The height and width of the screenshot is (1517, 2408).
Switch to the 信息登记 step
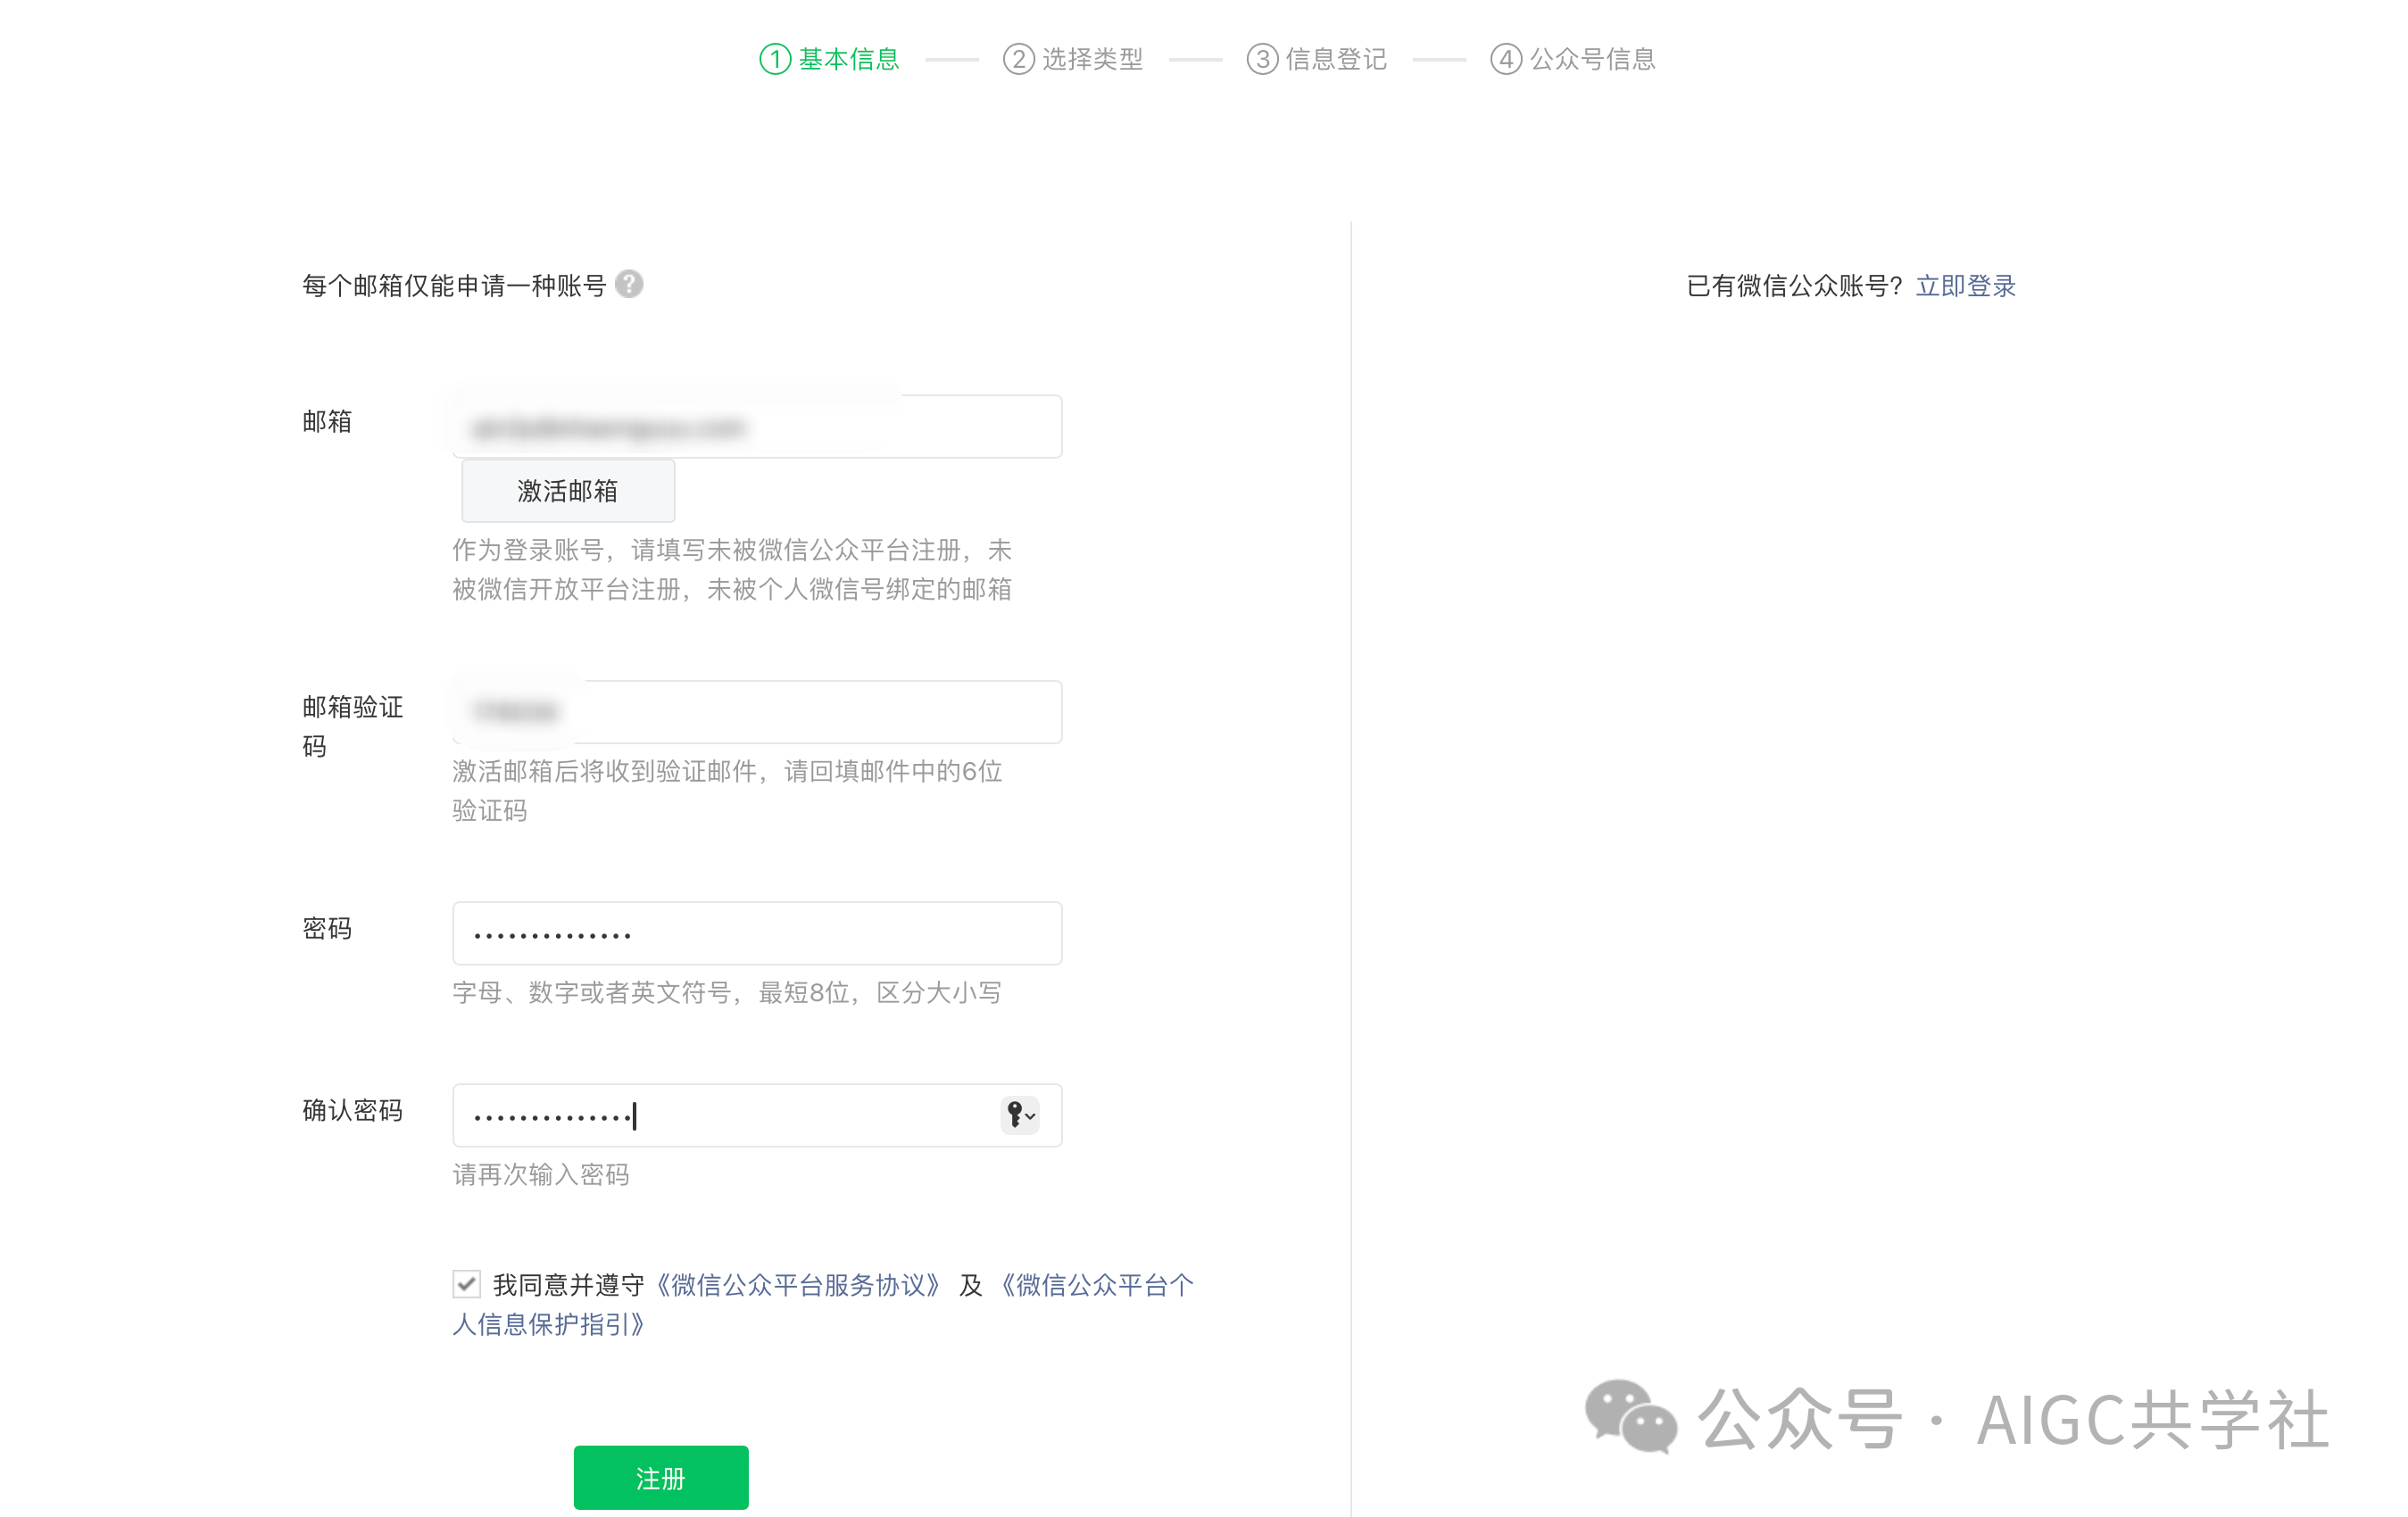[x=1336, y=59]
